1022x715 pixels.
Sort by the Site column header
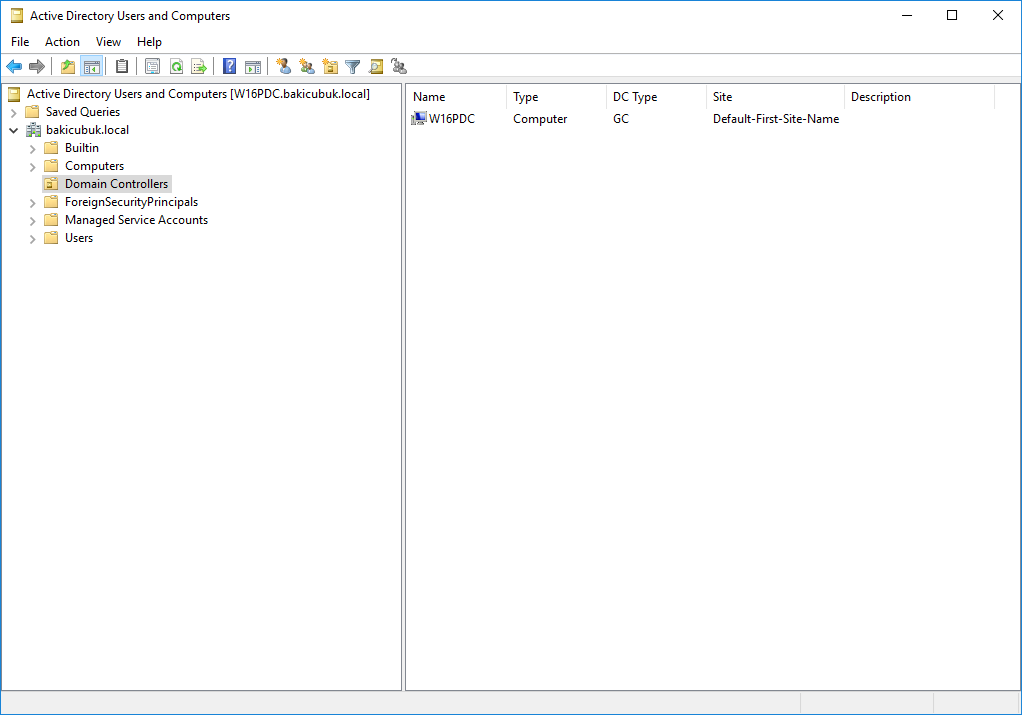(775, 96)
